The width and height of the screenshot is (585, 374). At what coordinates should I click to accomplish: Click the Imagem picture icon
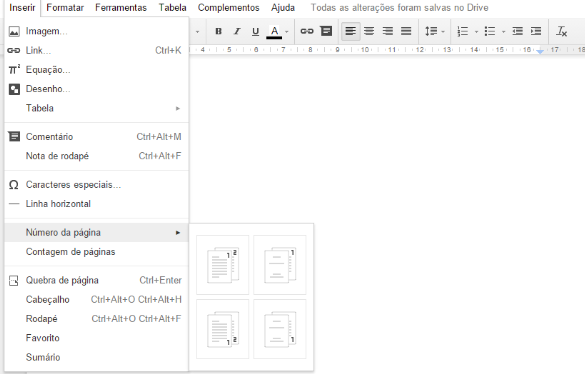coord(14,31)
